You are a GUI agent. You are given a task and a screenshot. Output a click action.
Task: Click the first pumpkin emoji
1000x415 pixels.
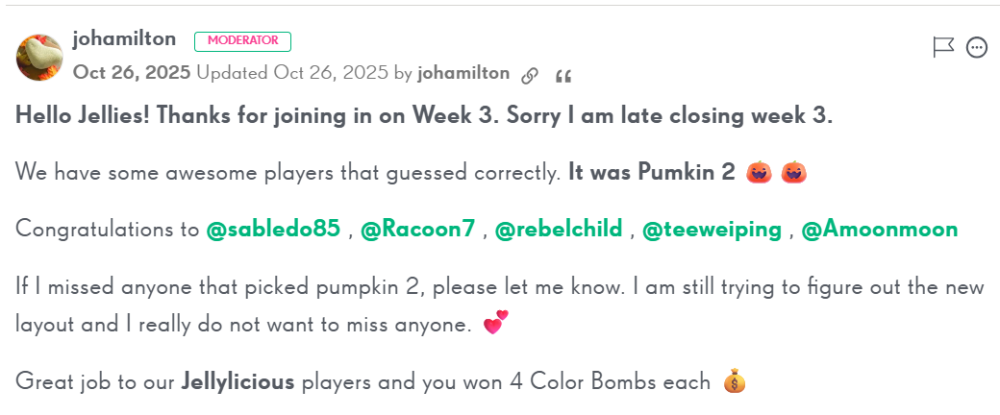758,173
